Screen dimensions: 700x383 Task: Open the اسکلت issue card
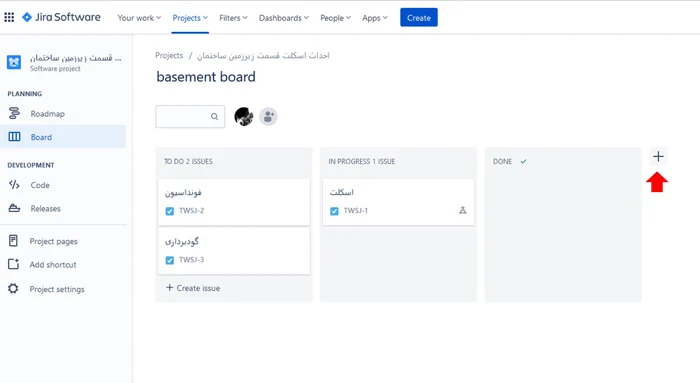click(x=399, y=202)
